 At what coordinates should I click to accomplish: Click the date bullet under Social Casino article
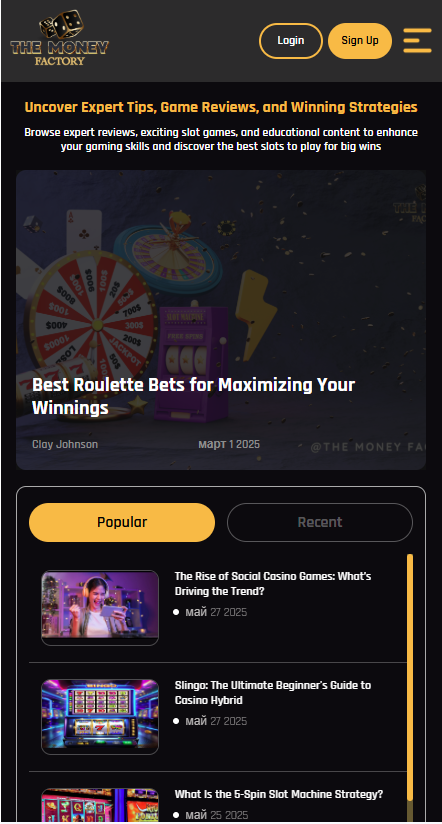[x=176, y=612]
